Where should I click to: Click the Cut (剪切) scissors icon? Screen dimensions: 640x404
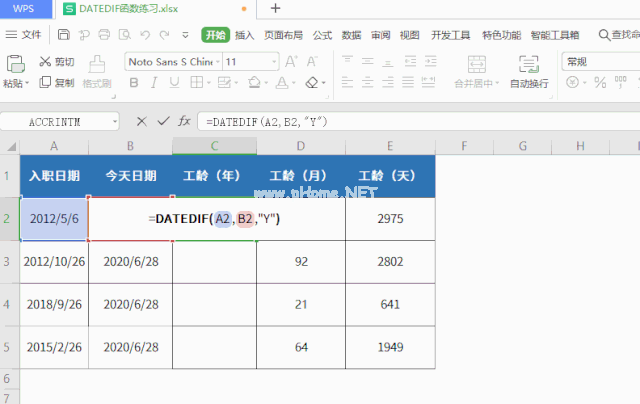45,61
